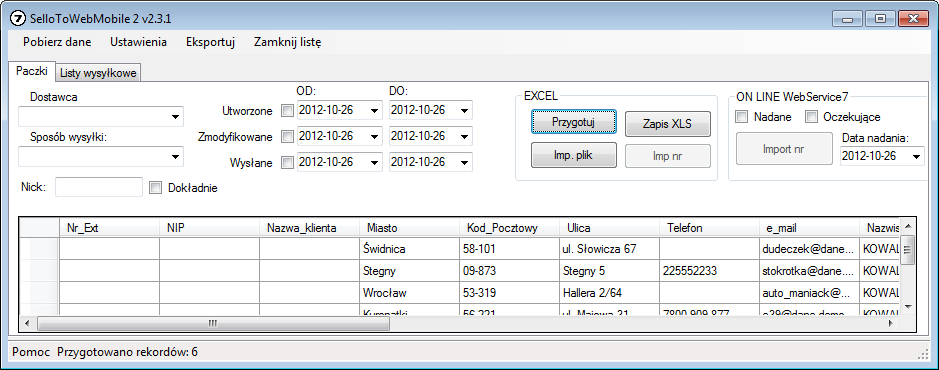Select the 58-101 postal code cell
Viewport: 939px width, 370px height.
pos(509,248)
